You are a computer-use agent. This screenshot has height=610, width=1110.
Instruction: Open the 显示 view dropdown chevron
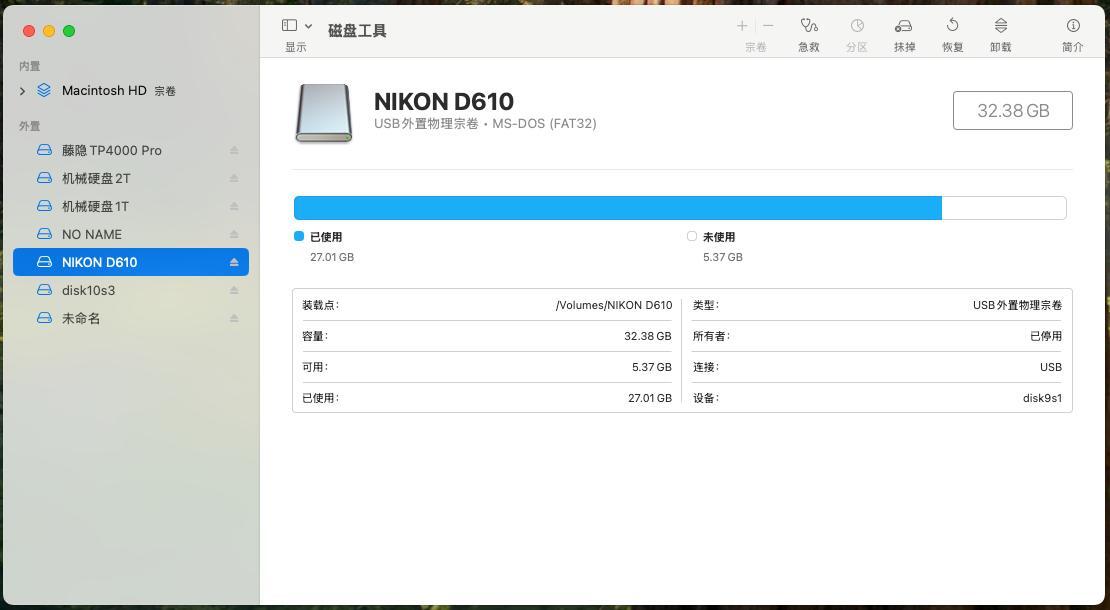(309, 26)
